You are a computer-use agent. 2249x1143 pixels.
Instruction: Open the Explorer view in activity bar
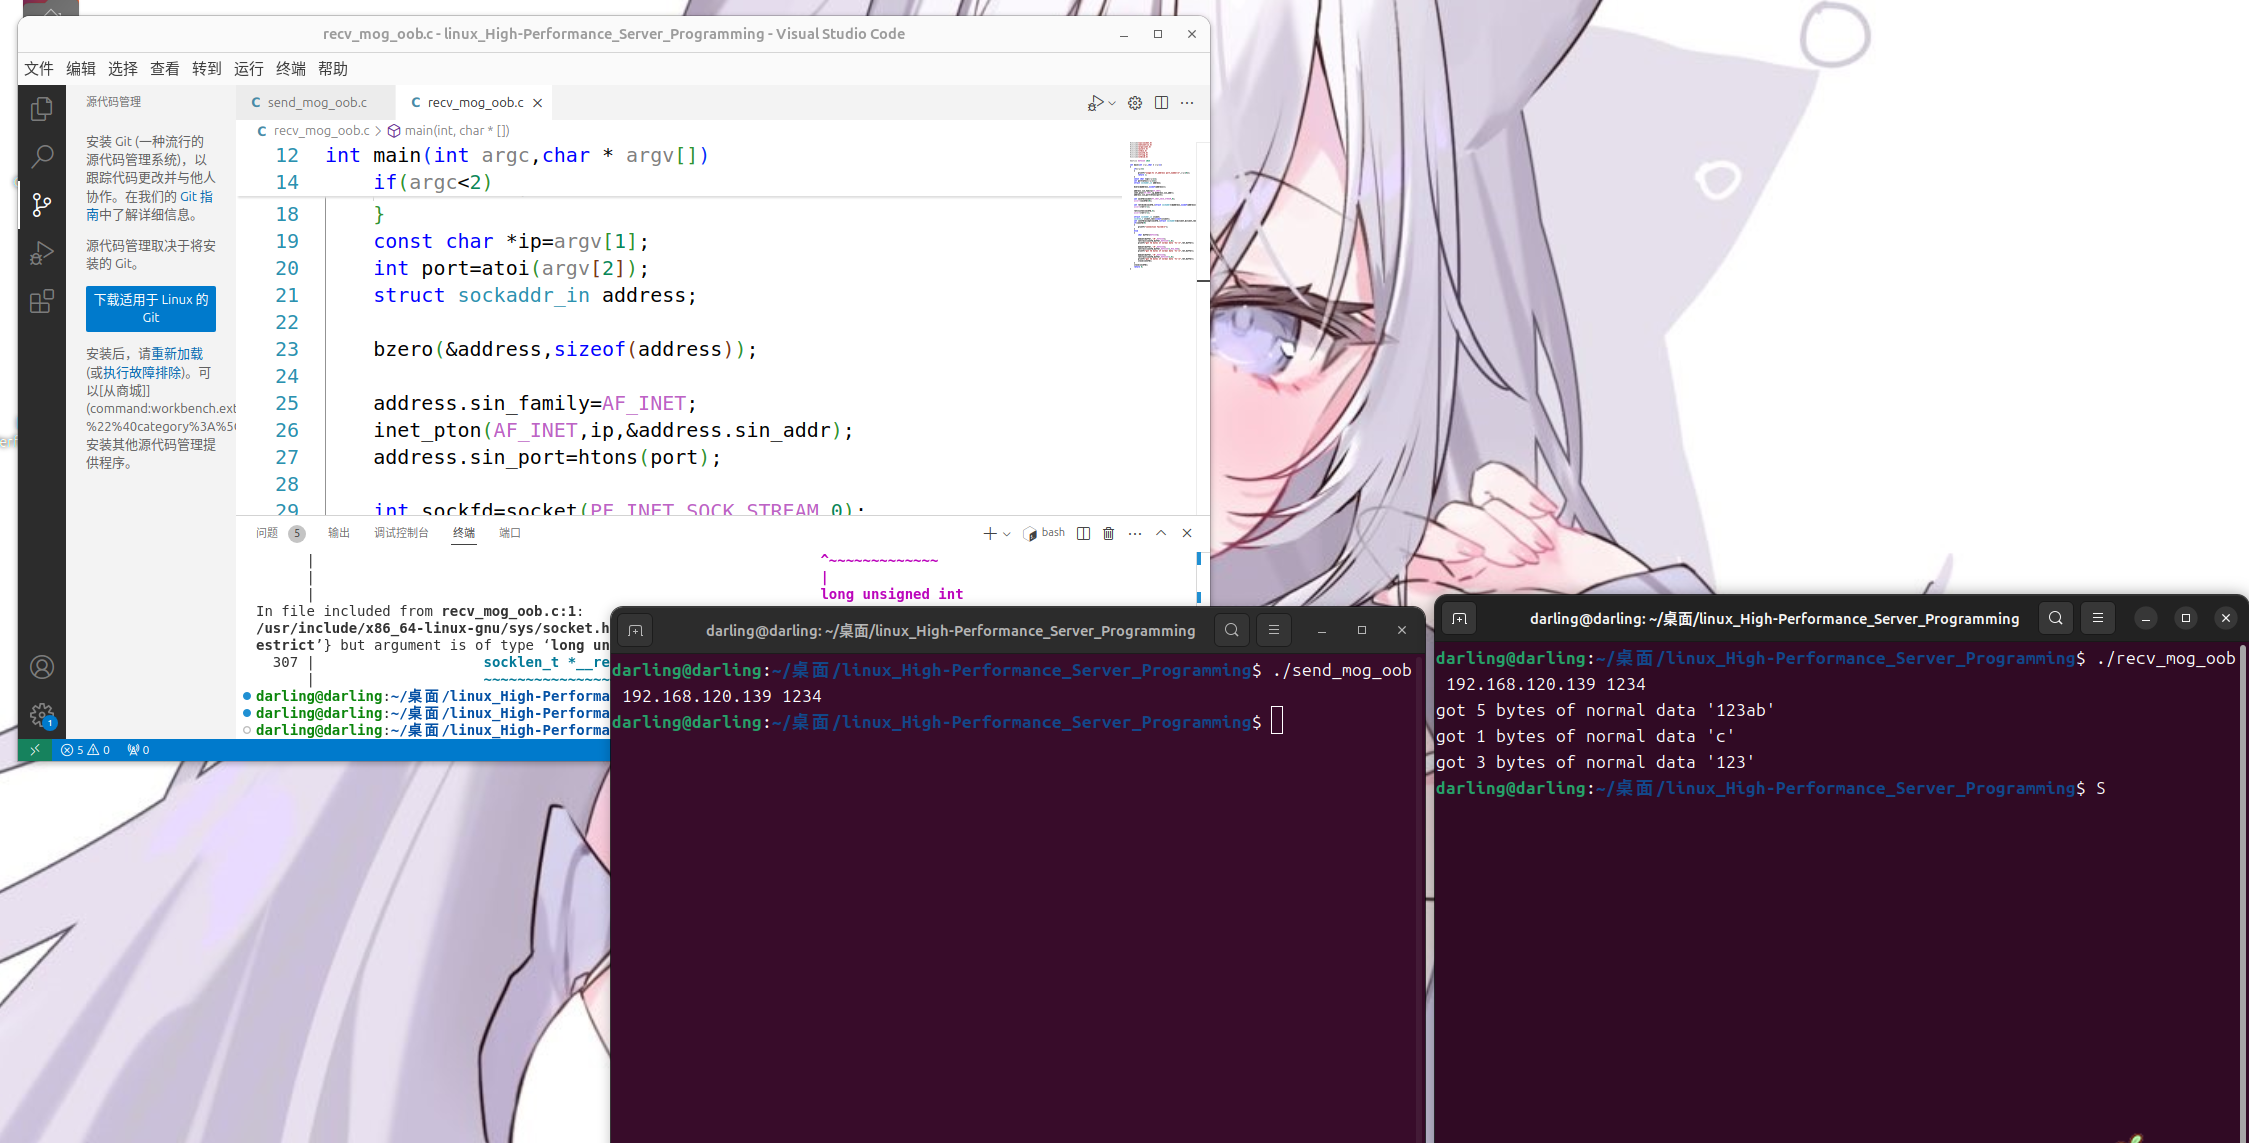(41, 108)
